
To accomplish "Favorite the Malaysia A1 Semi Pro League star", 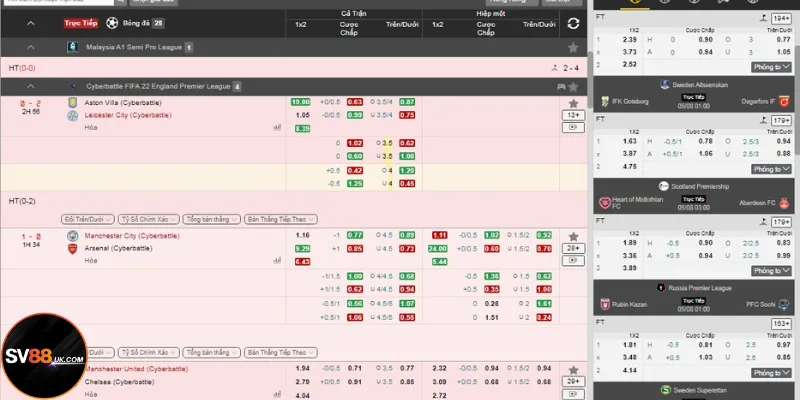I will tap(573, 47).
